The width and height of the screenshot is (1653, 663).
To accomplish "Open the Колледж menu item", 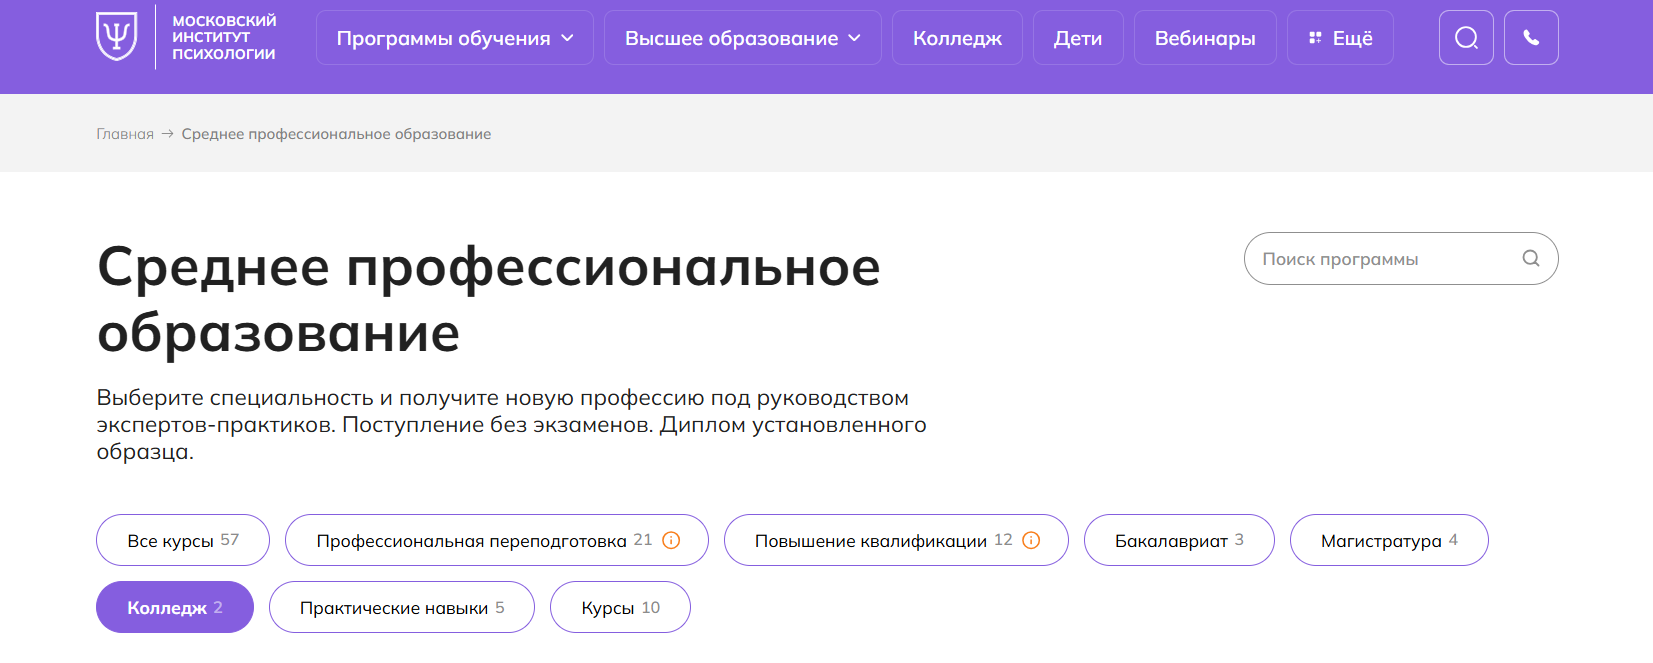I will (x=957, y=38).
